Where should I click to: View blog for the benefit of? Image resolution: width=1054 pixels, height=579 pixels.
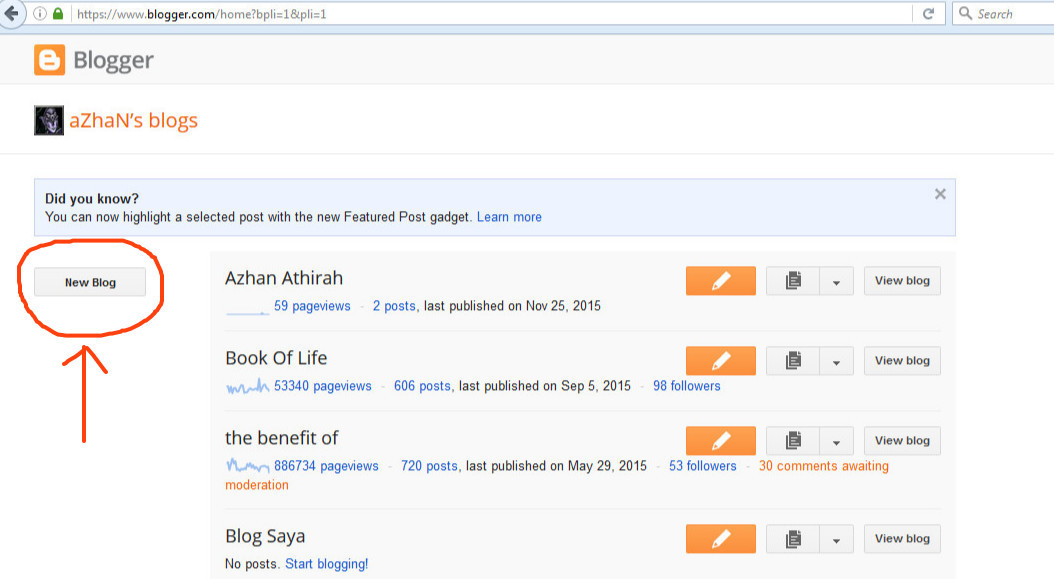pyautogui.click(x=902, y=441)
